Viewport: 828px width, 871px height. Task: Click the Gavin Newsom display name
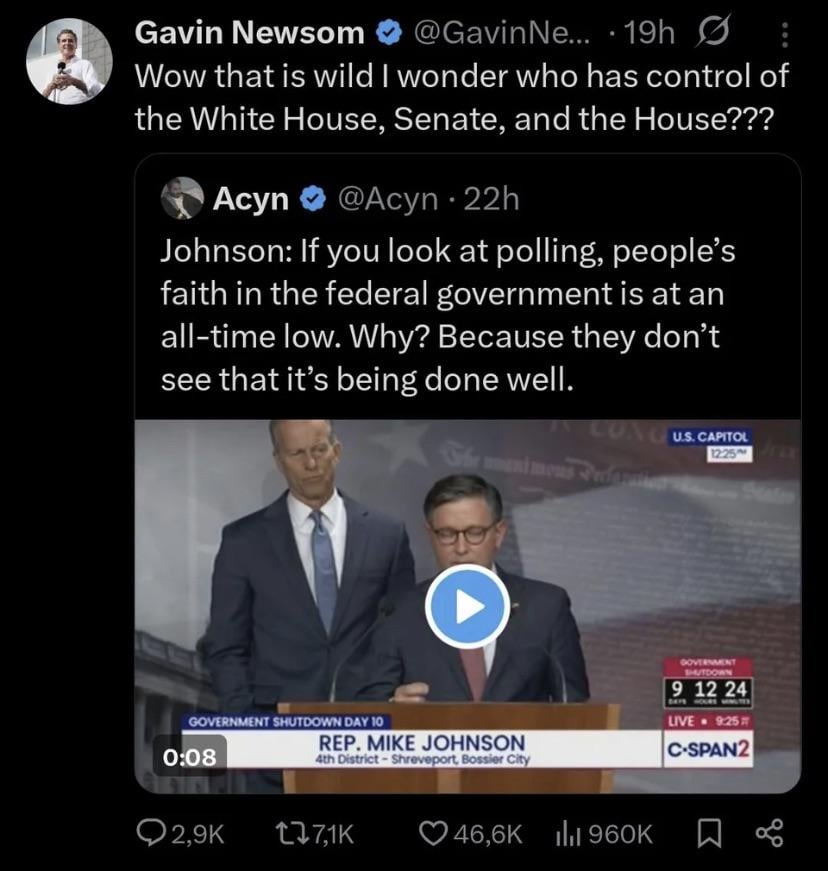pos(249,34)
